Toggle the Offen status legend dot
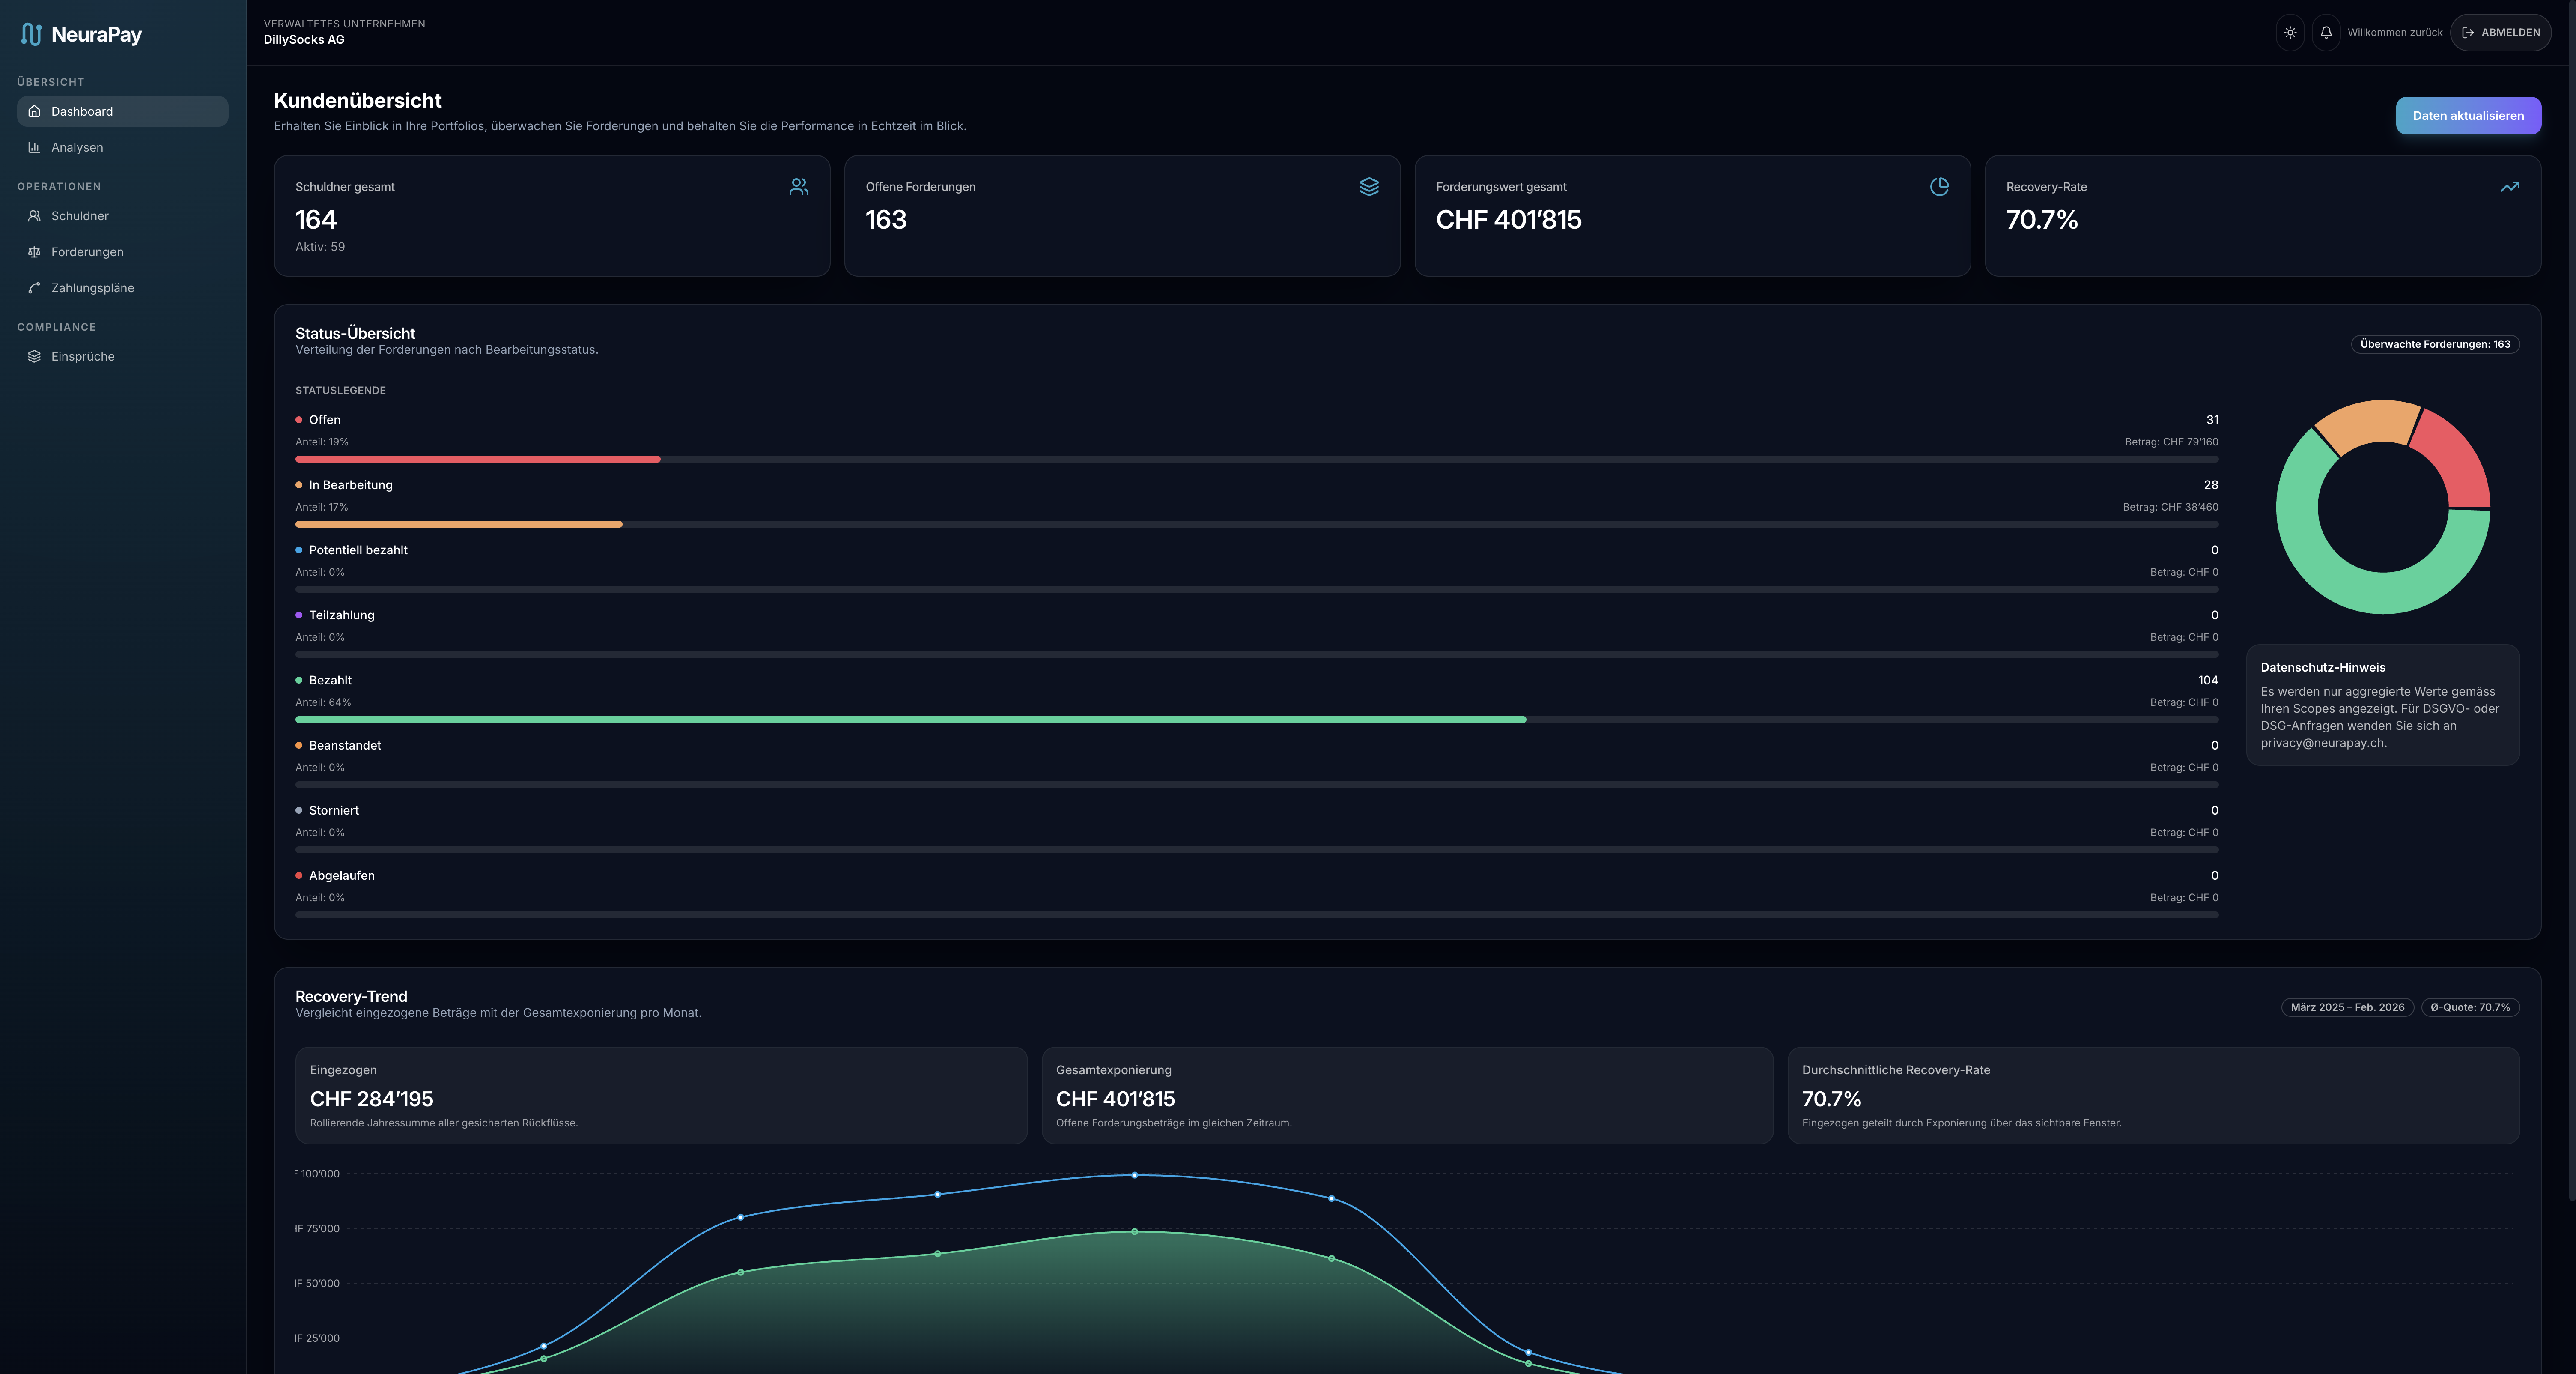Image resolution: width=2576 pixels, height=1374 pixels. click(300, 420)
